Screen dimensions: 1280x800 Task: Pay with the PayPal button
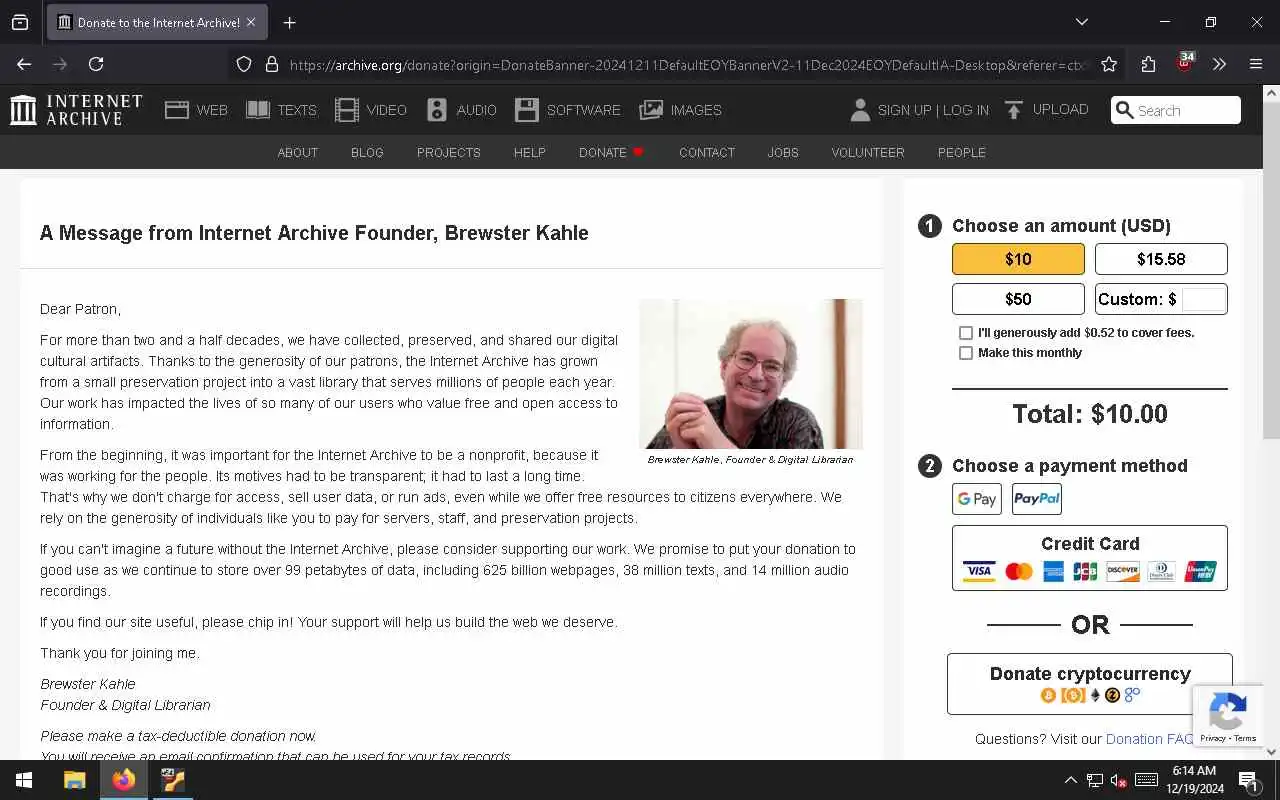click(x=1037, y=499)
